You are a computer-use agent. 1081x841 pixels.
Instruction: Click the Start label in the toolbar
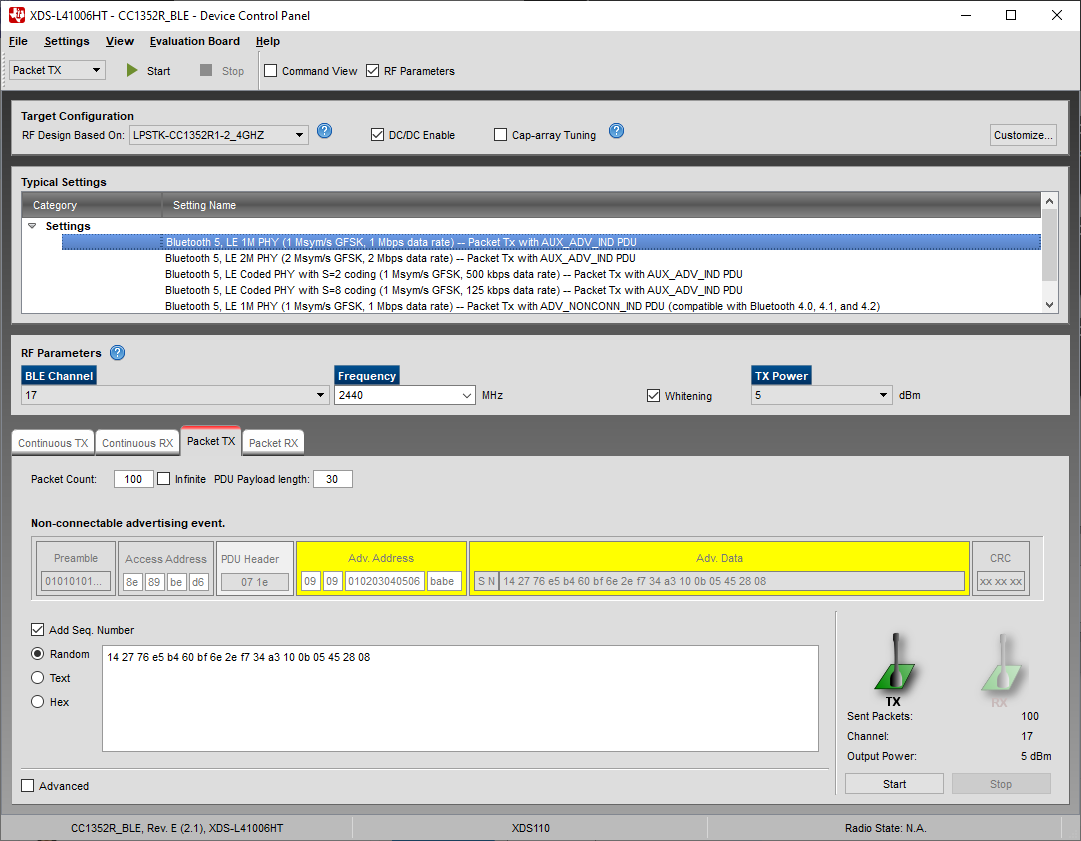[x=159, y=71]
